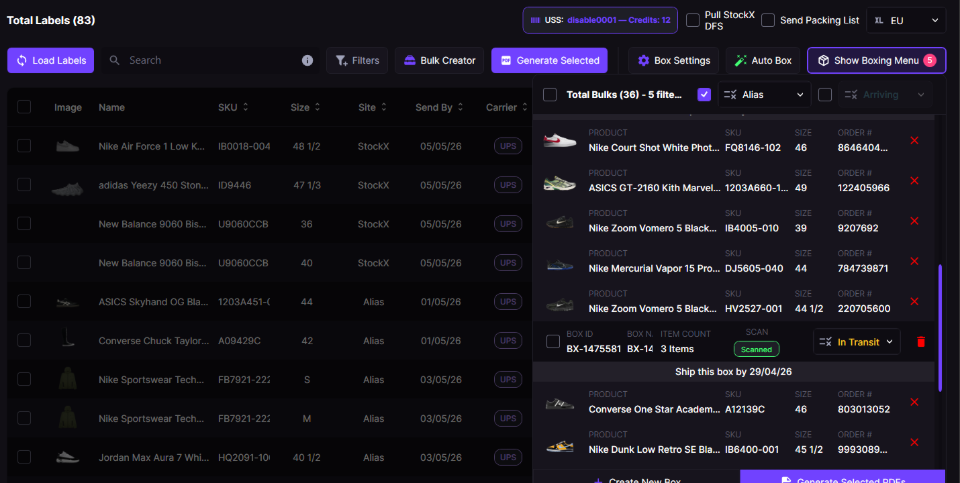
Task: Remove Nike Zoom Vomero 5 HV2527-001 item
Action: 915,301
